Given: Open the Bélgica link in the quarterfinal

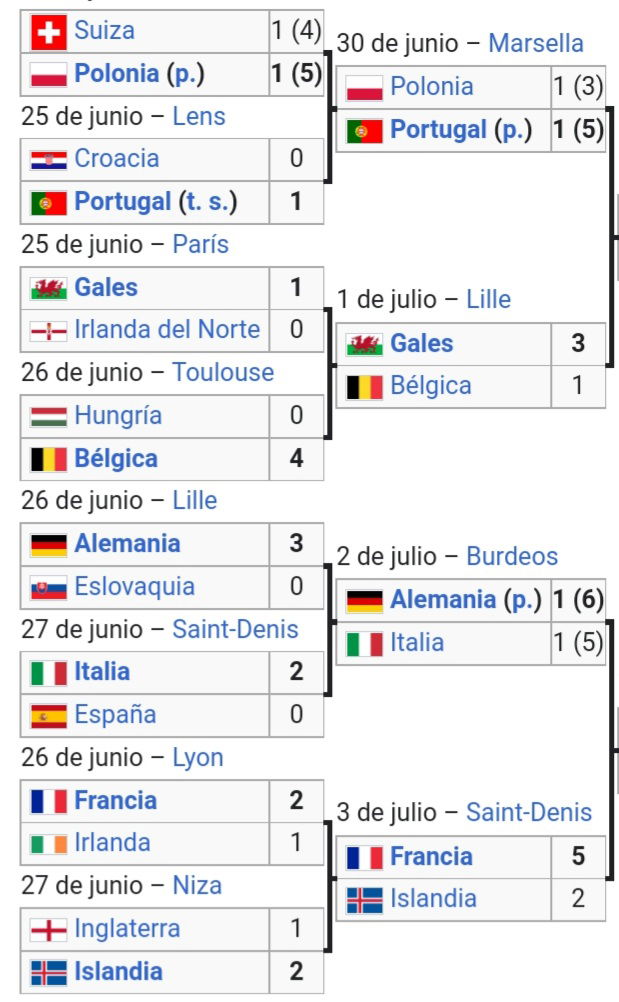Looking at the screenshot, I should 431,386.
